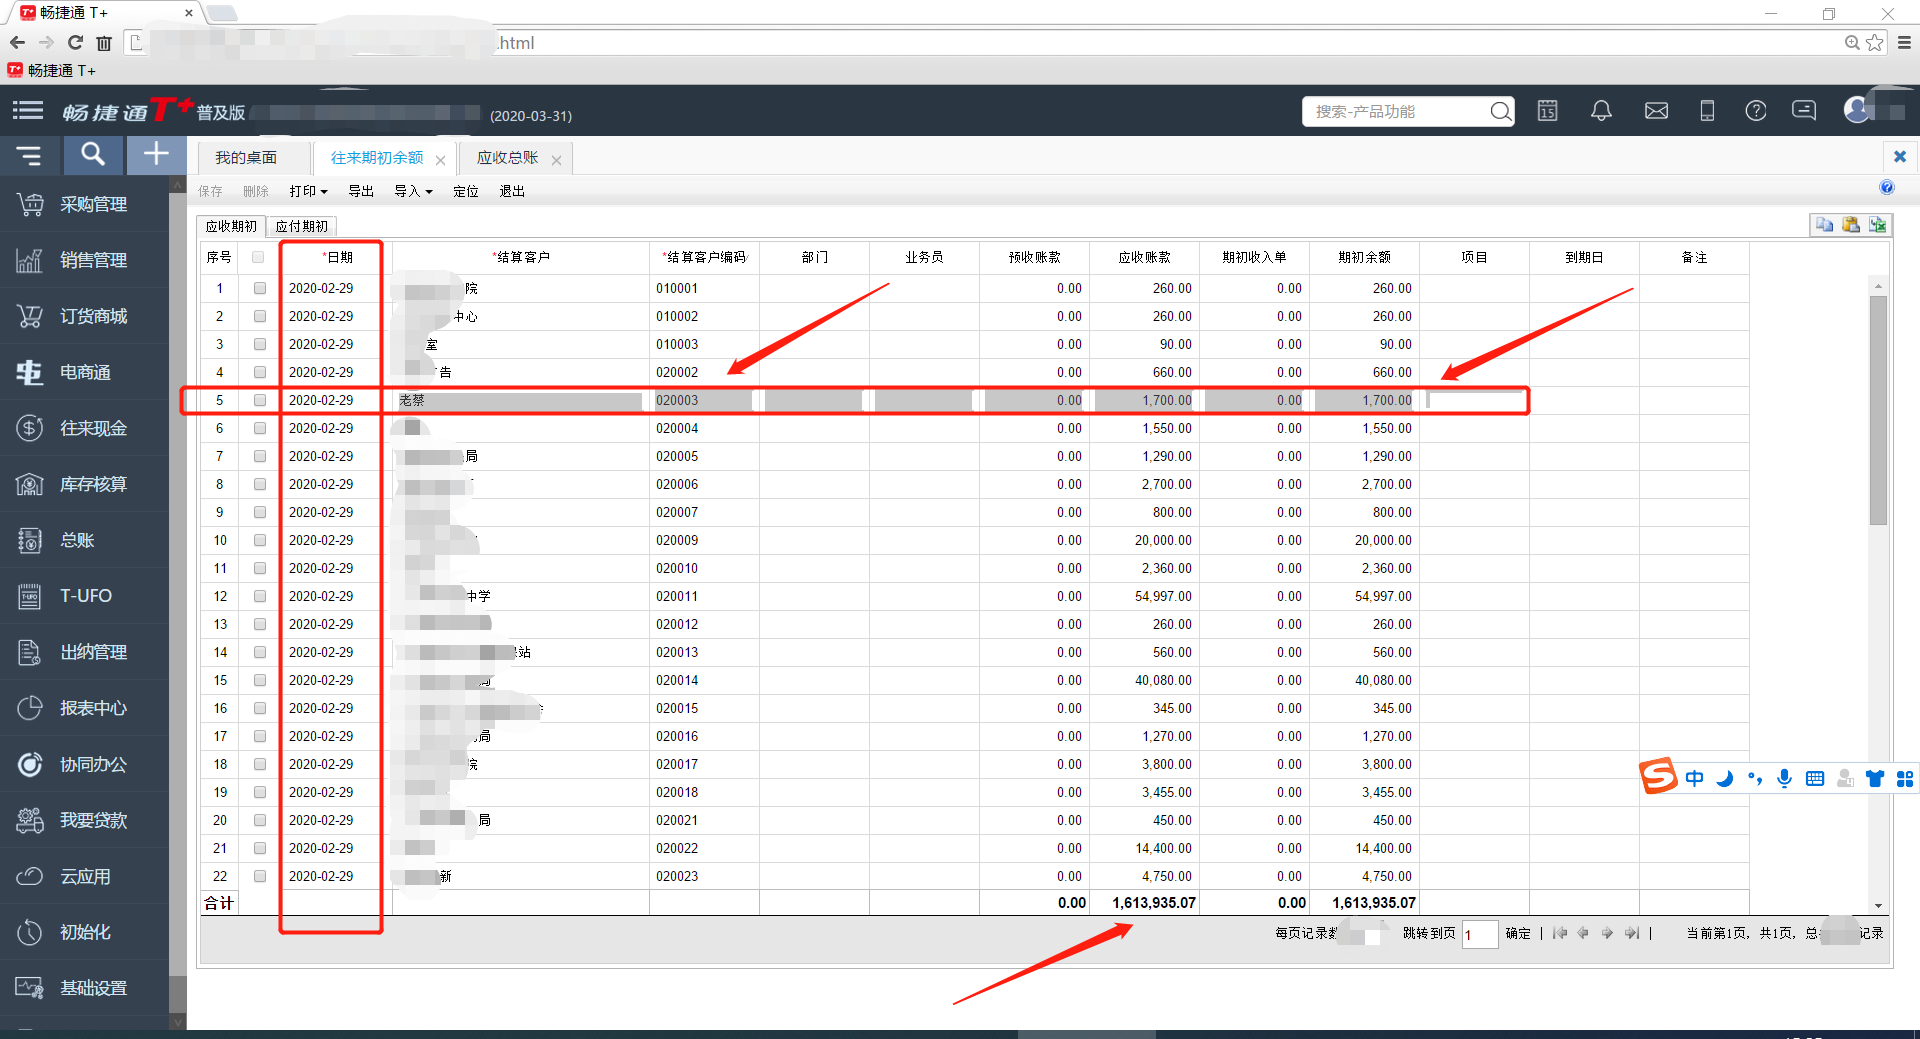
Task: Click the 项目 cell in row 5
Action: coord(1474,400)
